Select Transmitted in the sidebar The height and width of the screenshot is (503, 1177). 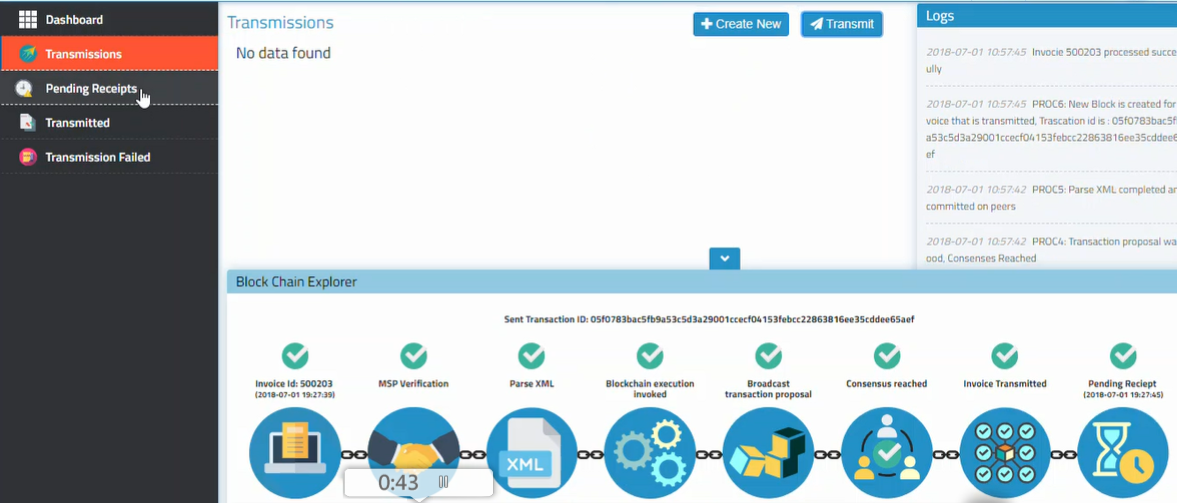77,123
